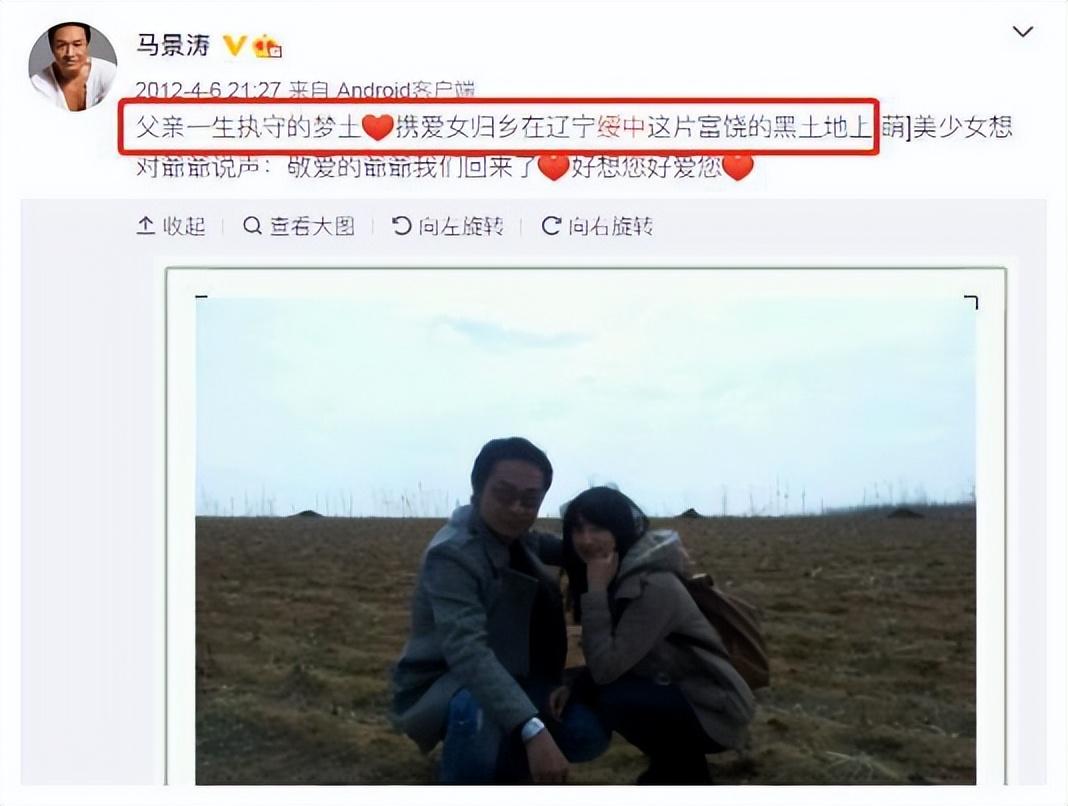This screenshot has width=1068, height=806.
Task: Rotate the image right with 向右旋转
Action: point(597,226)
